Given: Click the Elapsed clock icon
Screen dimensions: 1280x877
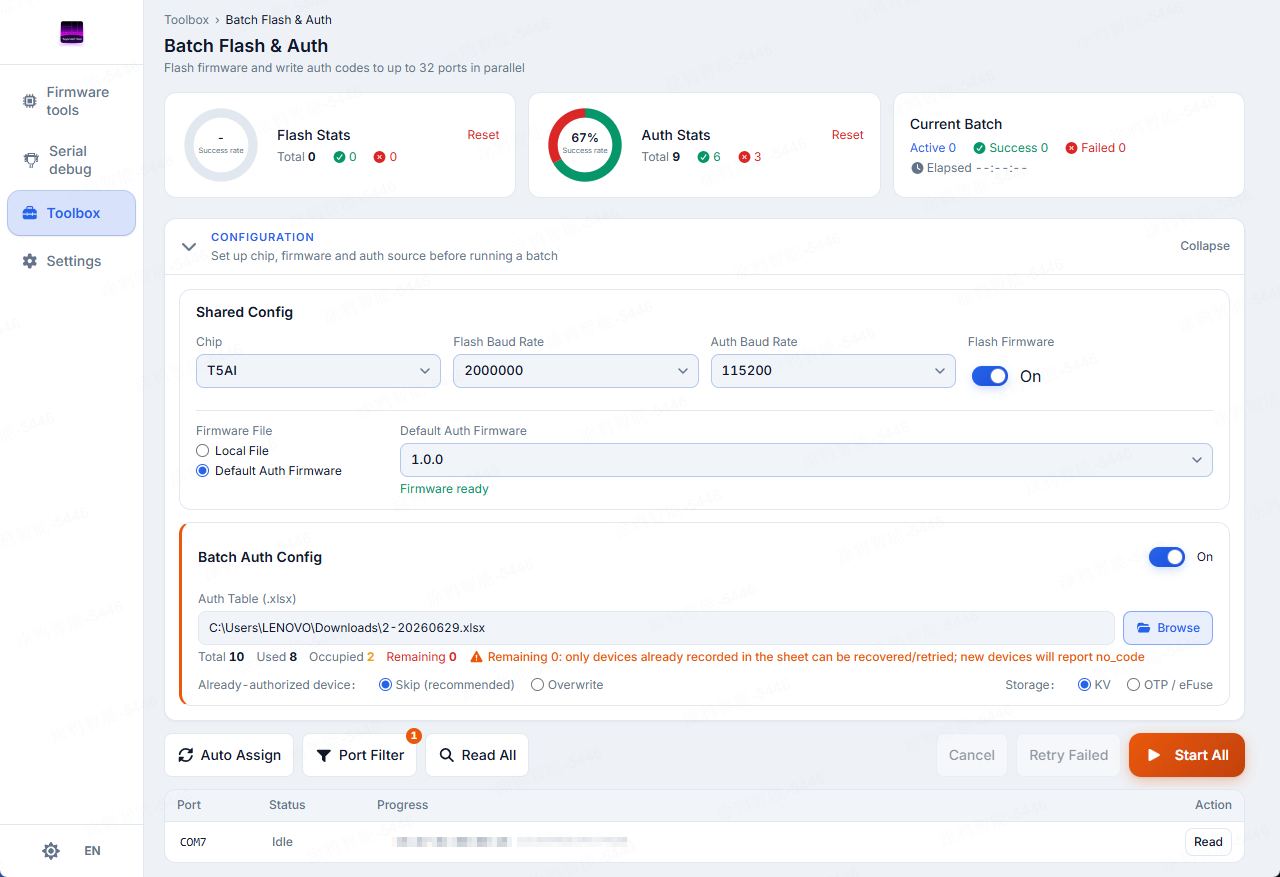Looking at the screenshot, I should coord(917,168).
